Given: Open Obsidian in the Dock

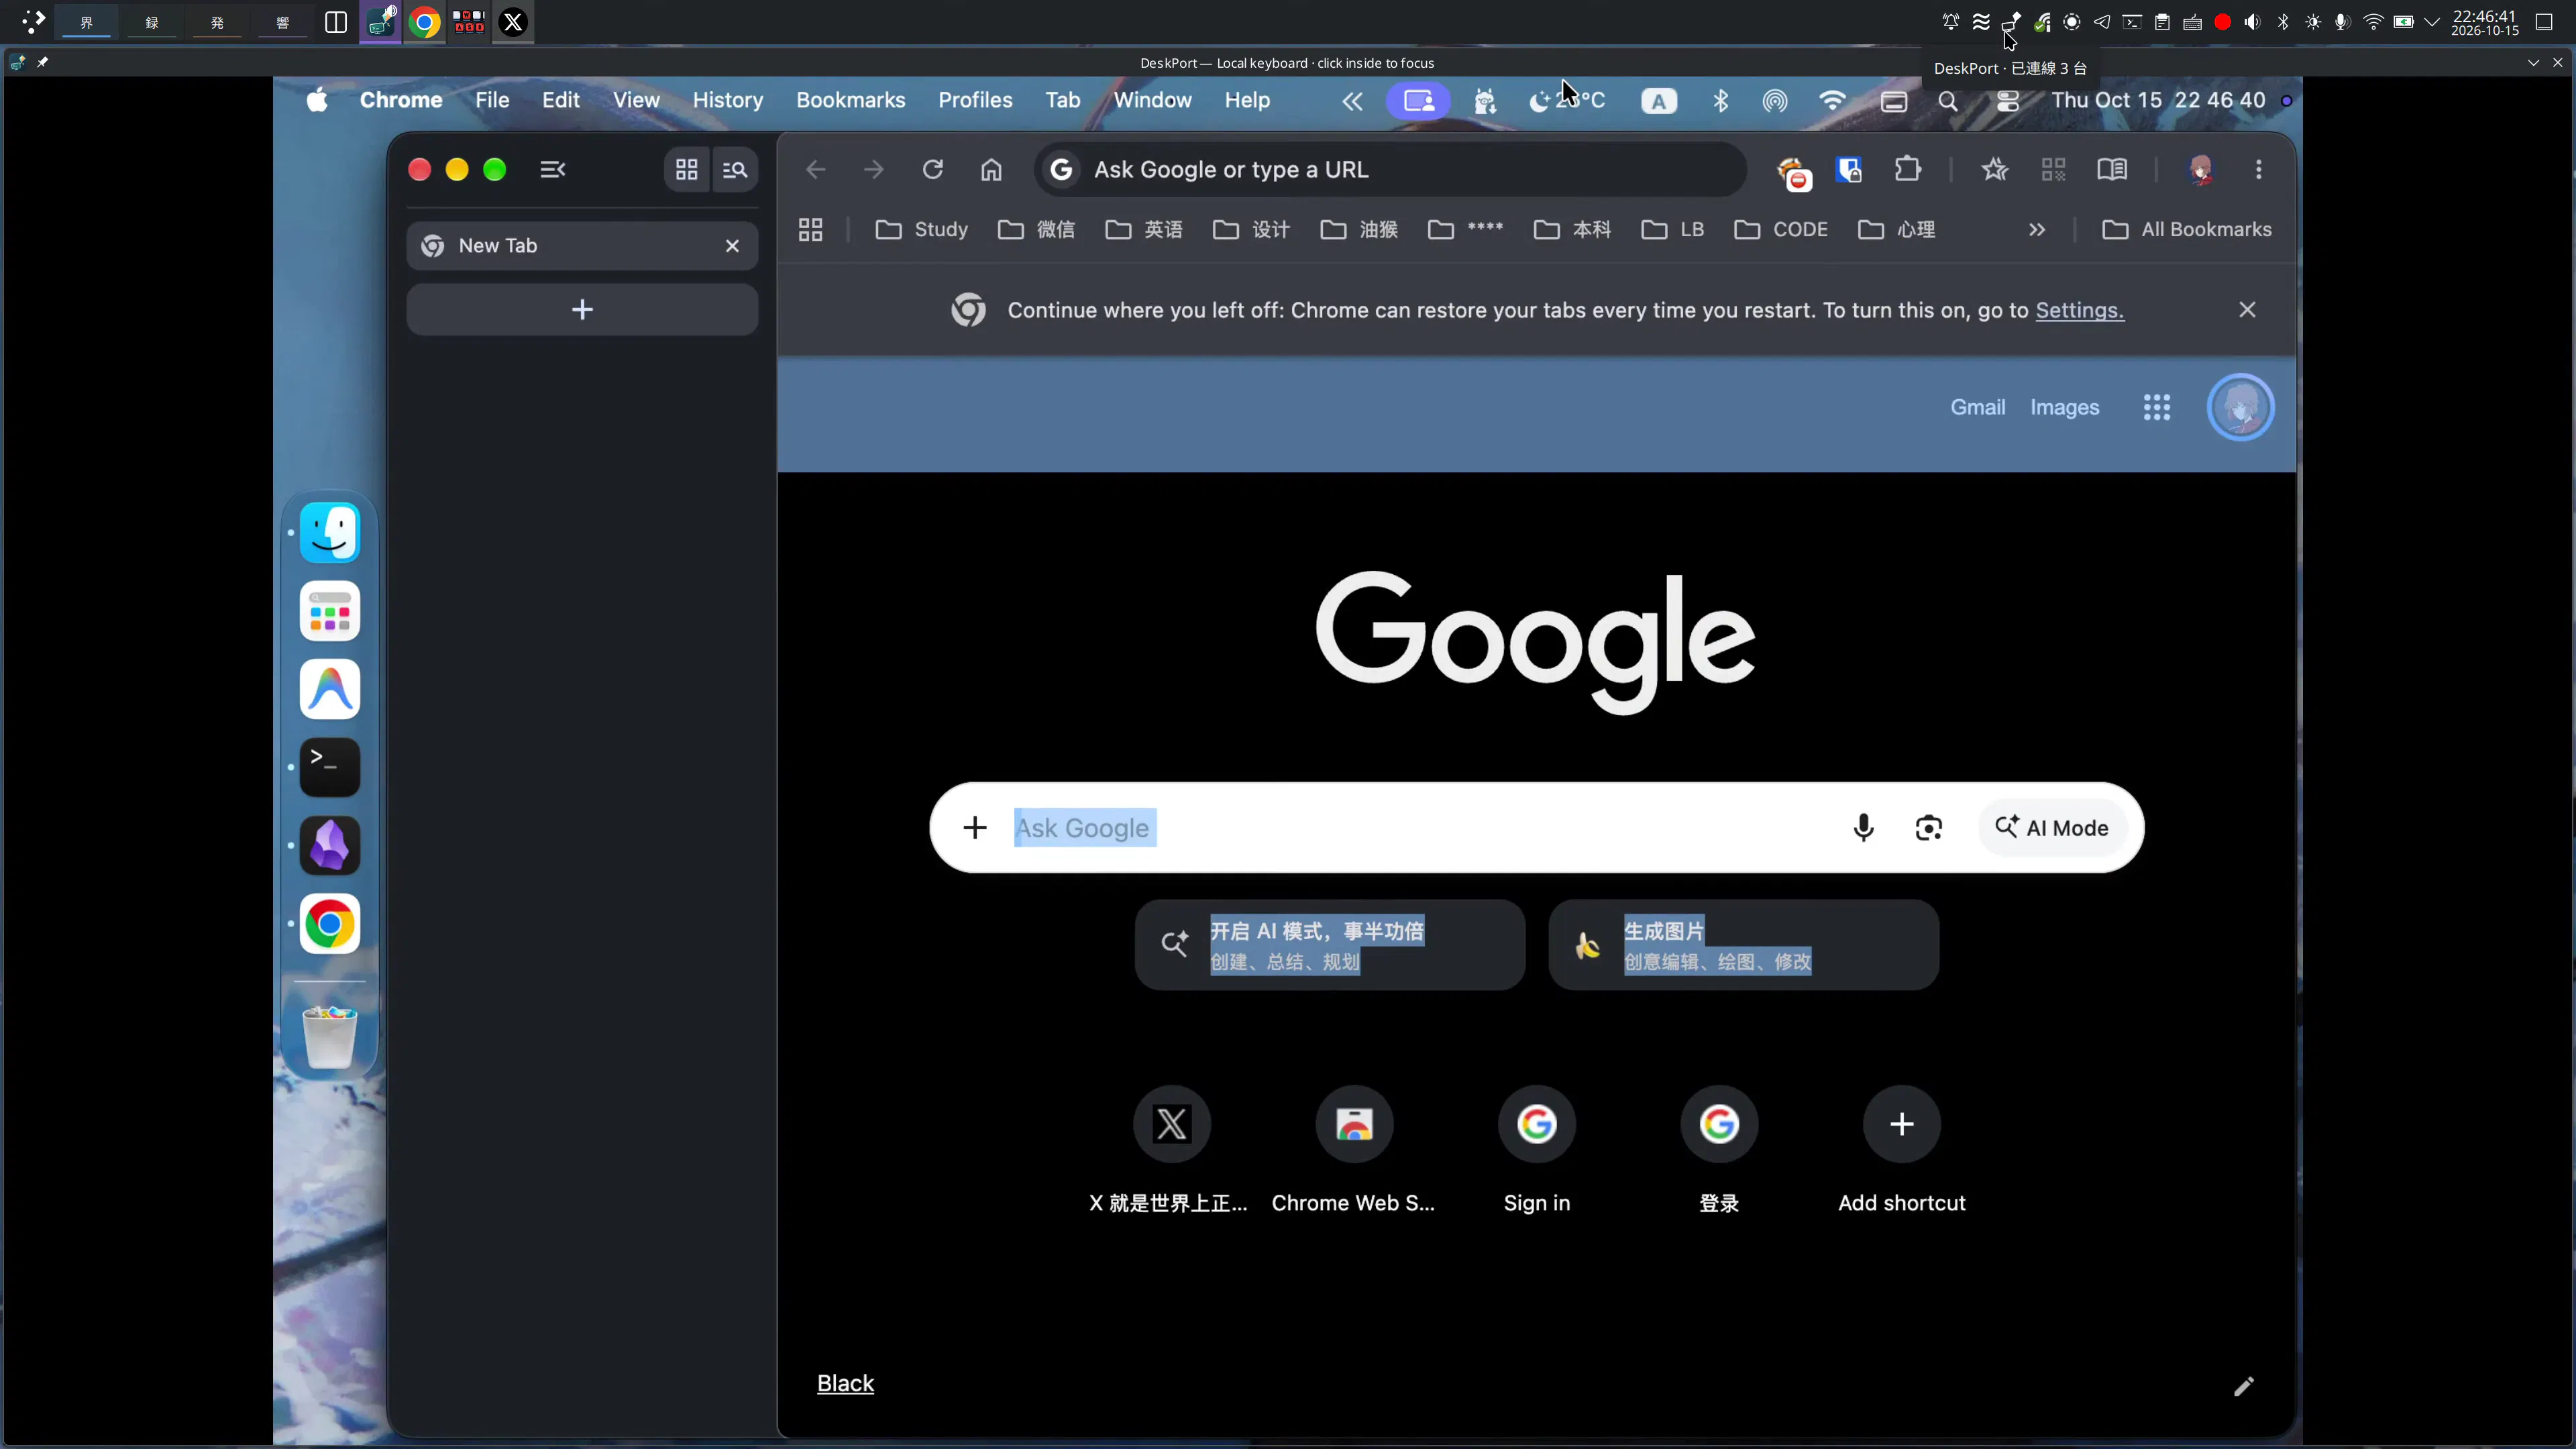Looking at the screenshot, I should [329, 845].
